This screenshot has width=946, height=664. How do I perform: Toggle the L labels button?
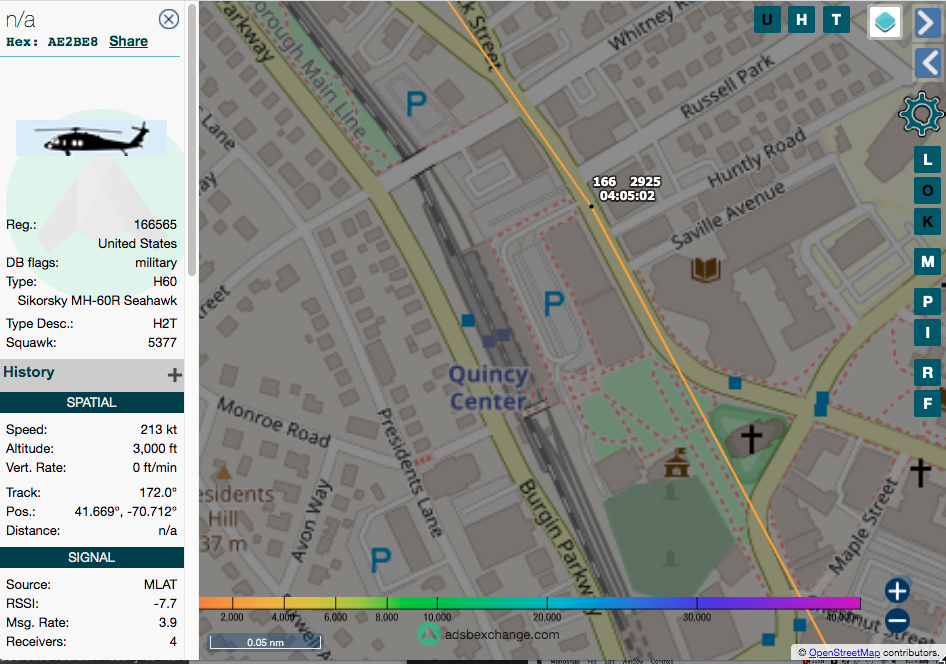tap(927, 160)
